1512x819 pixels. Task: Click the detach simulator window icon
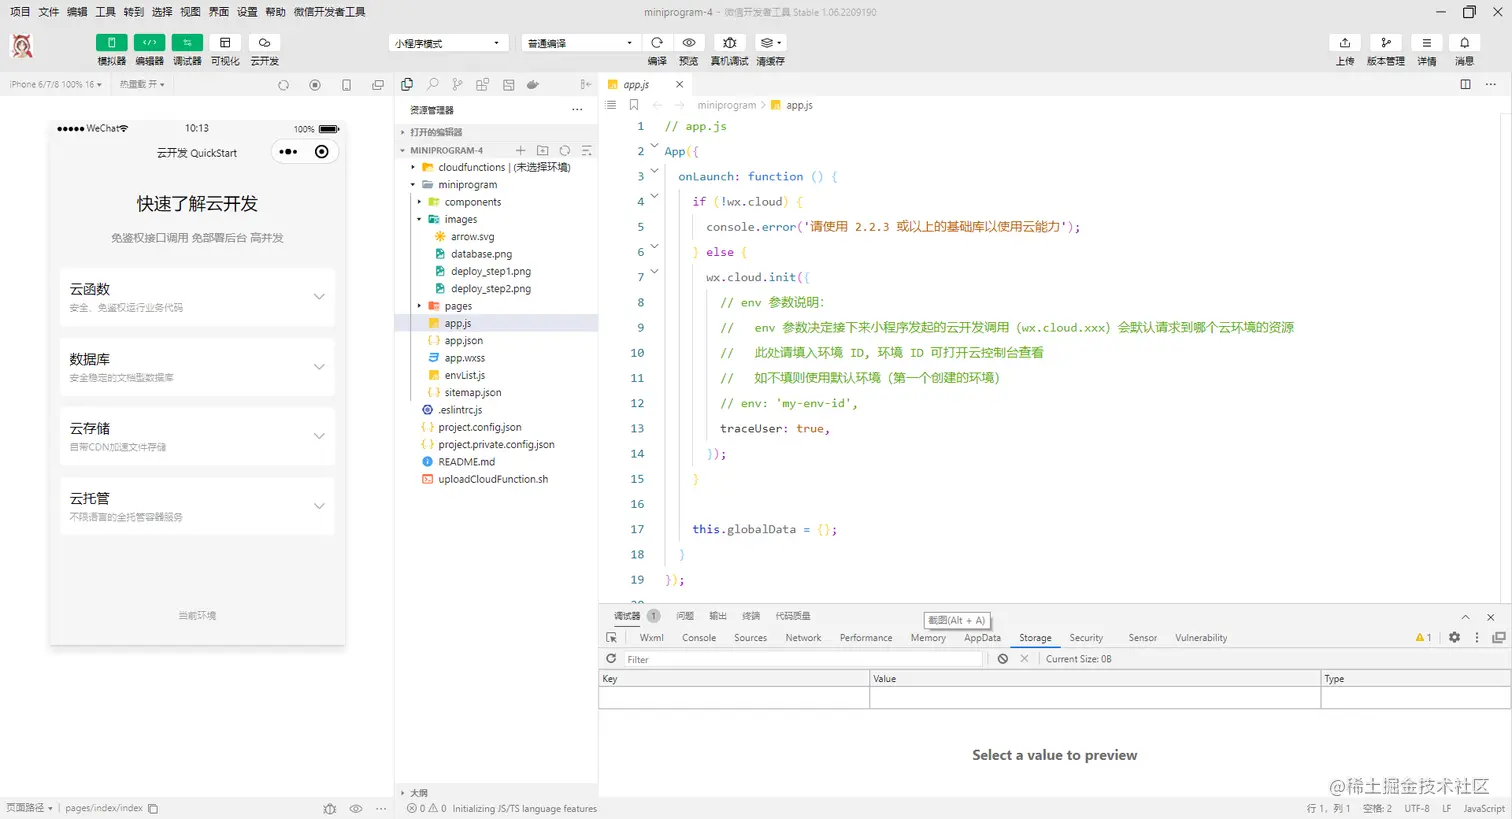(x=378, y=85)
